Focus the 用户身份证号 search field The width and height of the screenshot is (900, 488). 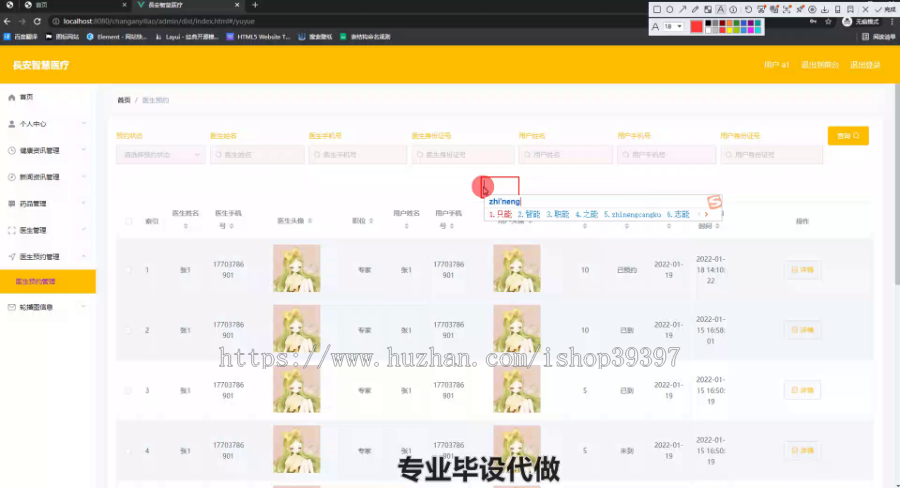771,154
